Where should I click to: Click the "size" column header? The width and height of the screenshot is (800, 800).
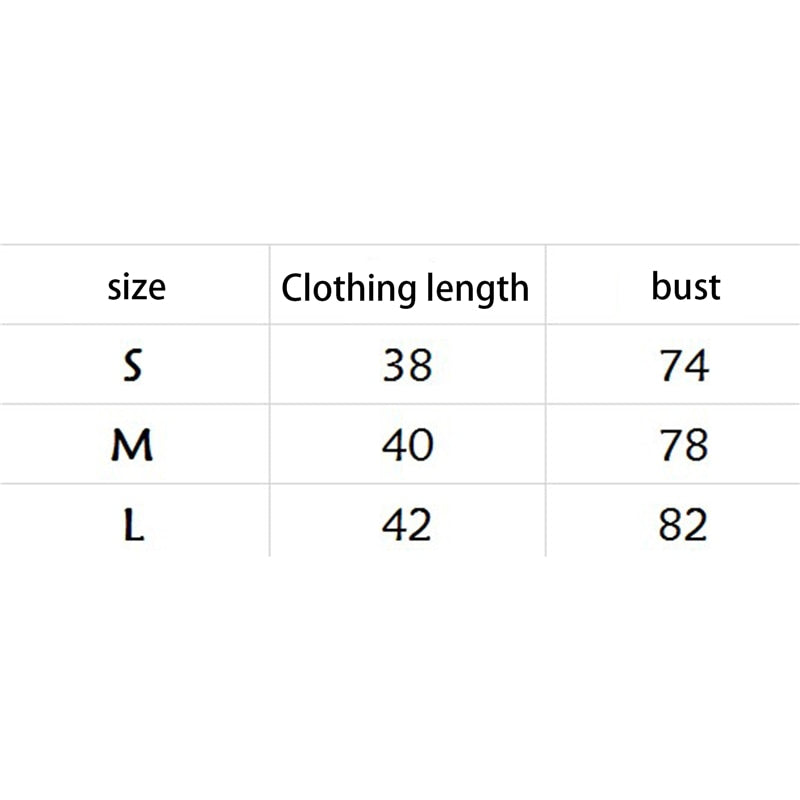(x=136, y=288)
